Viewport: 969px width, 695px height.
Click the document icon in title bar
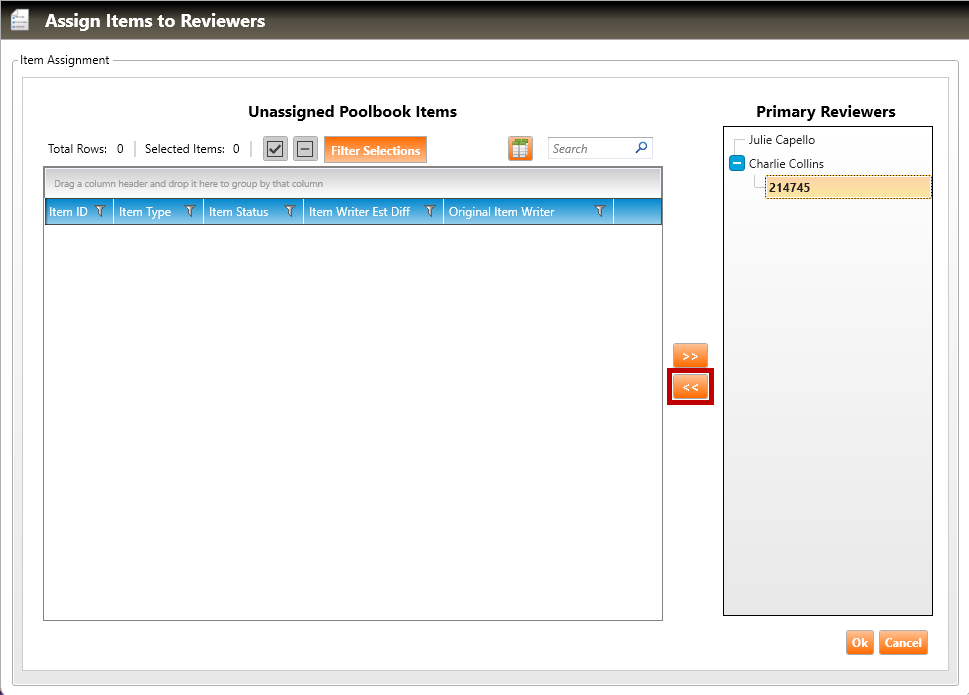20,20
